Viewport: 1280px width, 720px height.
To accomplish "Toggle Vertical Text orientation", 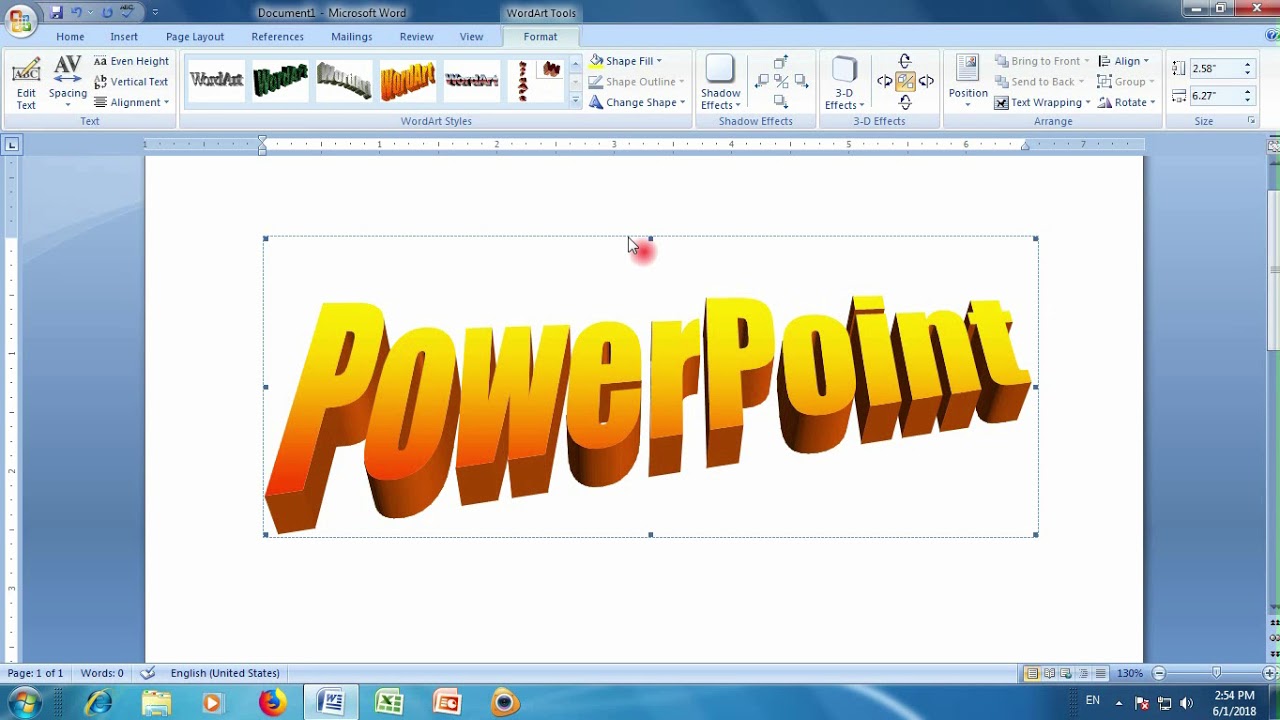I will (131, 82).
